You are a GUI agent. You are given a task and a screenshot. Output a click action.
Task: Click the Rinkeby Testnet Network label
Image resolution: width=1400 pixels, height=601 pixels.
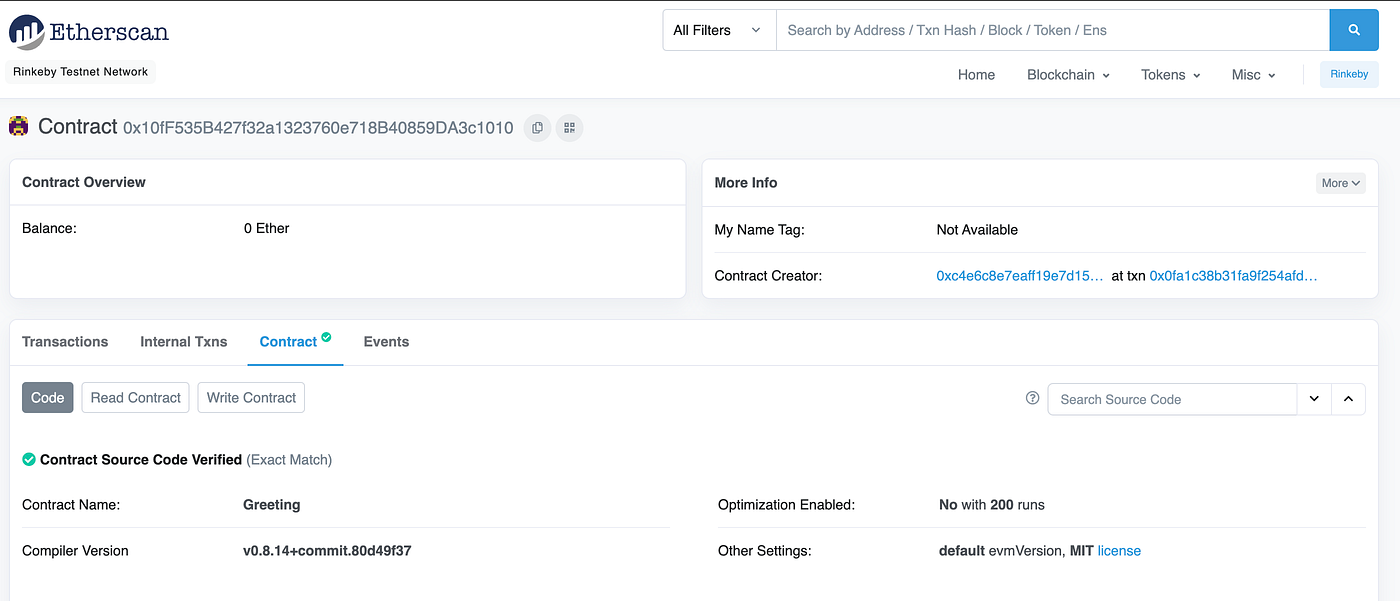81,72
